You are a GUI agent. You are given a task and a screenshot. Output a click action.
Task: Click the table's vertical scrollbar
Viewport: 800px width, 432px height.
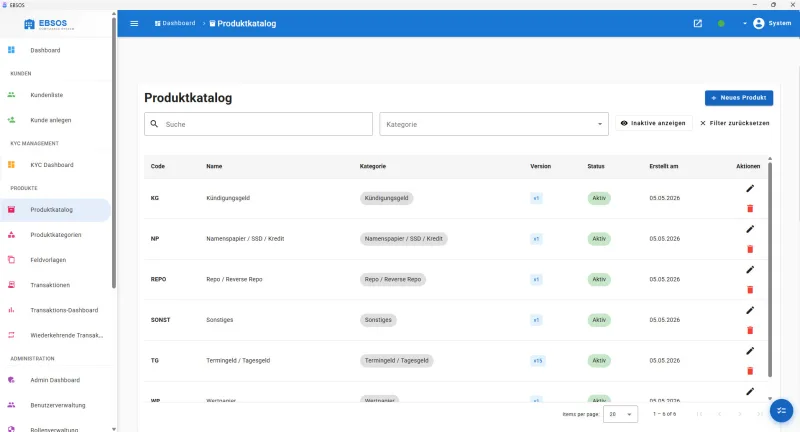click(770, 269)
